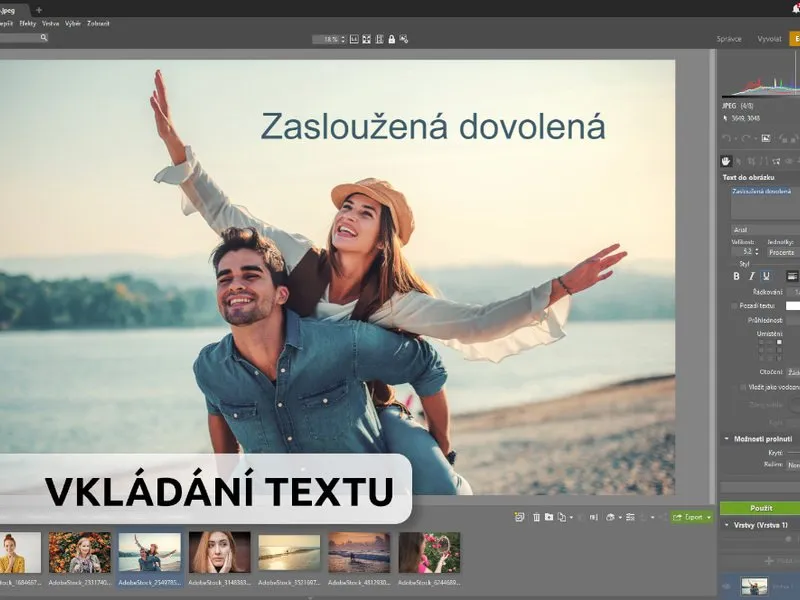Click the fit-to-window zoom icon
The width and height of the screenshot is (800, 600).
pos(366,39)
